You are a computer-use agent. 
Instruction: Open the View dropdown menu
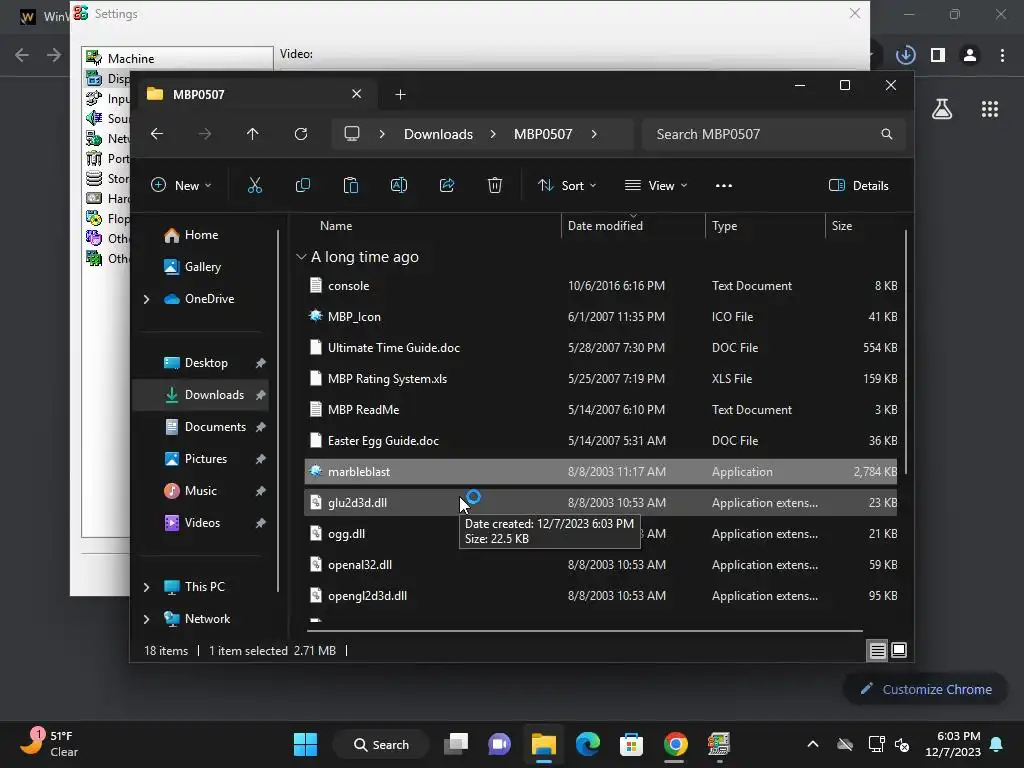656,185
